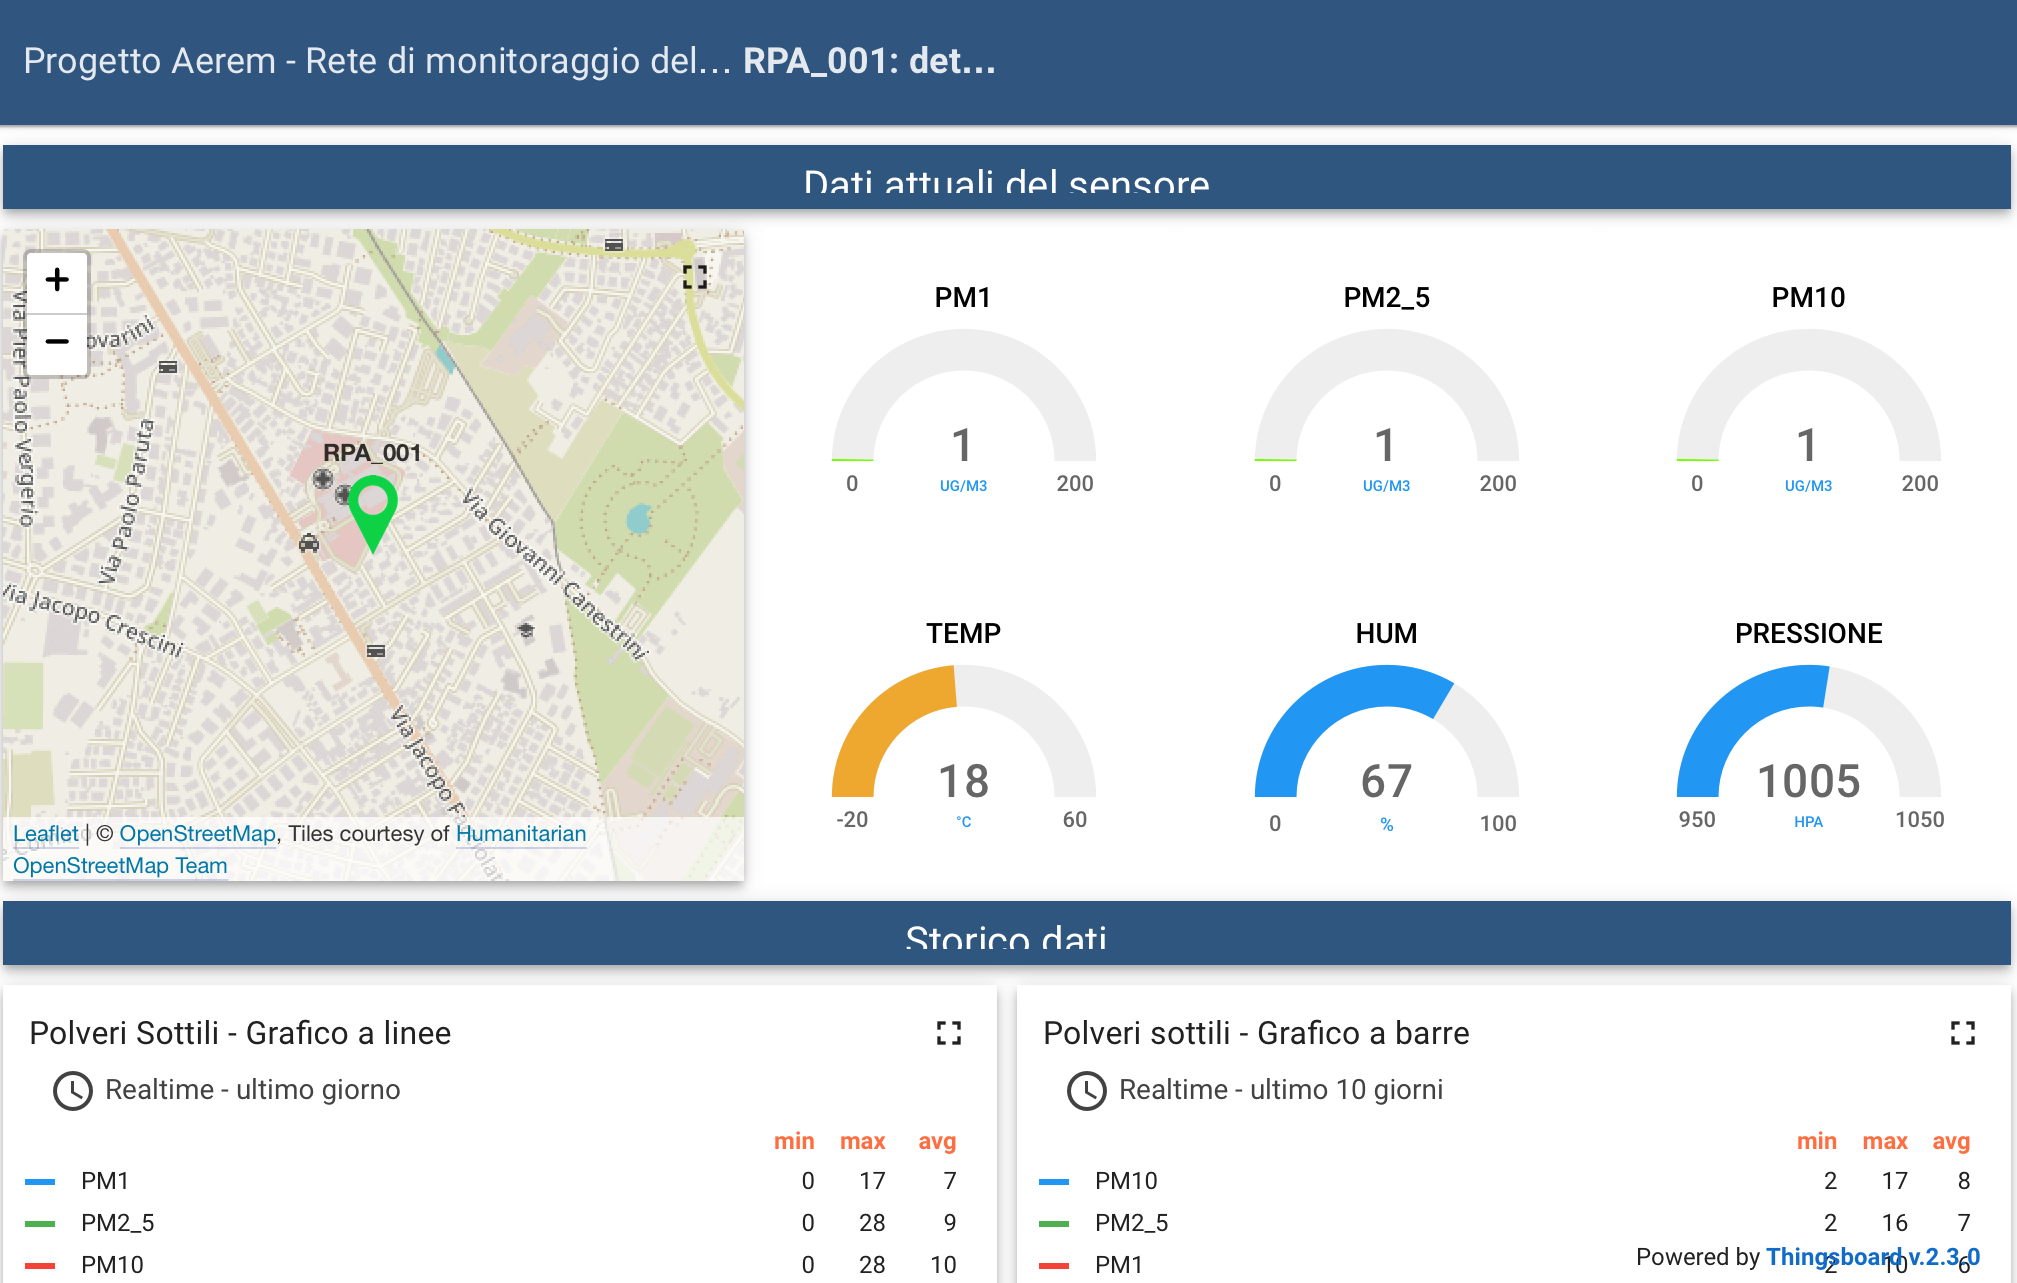The image size is (2017, 1283).
Task: Open the clock icon for ultimo giorno
Action: [73, 1090]
